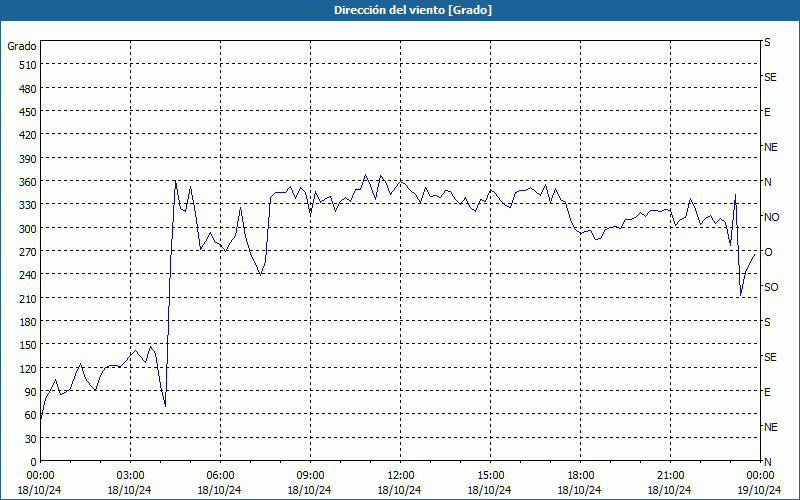Select the 240 y-axis tick label
Viewport: 800px width, 500px height.
click(28, 275)
